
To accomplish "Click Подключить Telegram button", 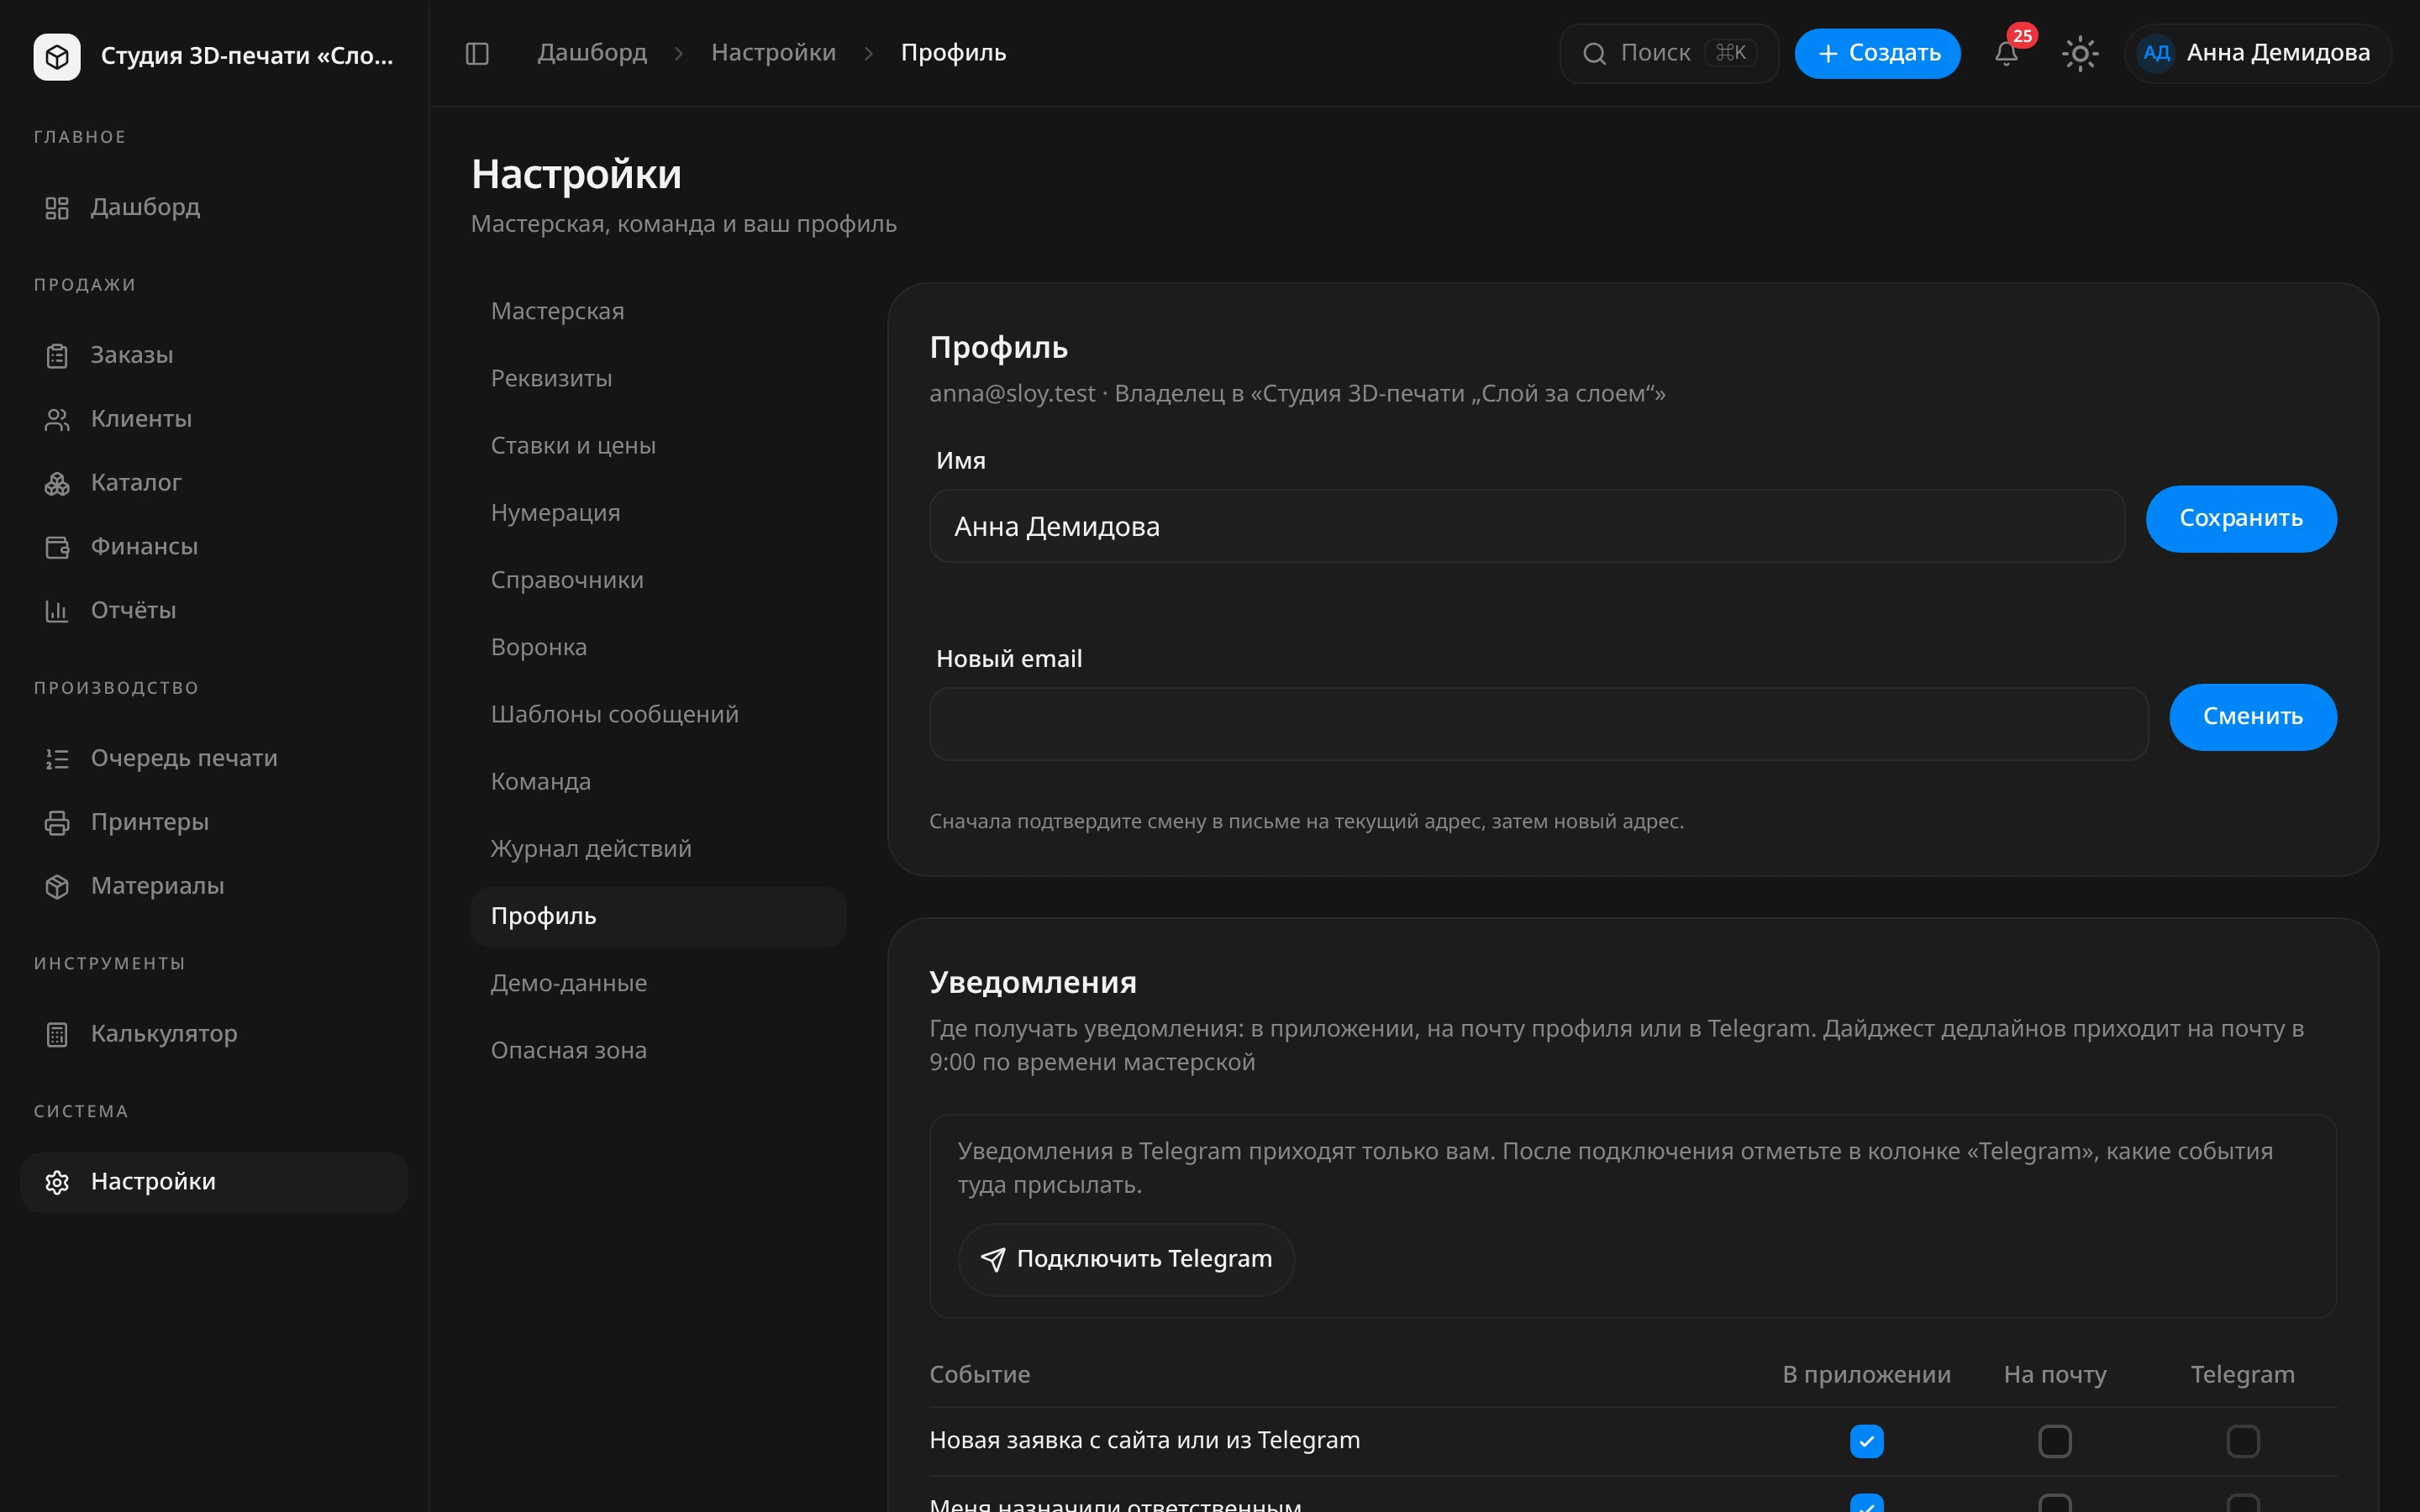I will coord(1126,1260).
